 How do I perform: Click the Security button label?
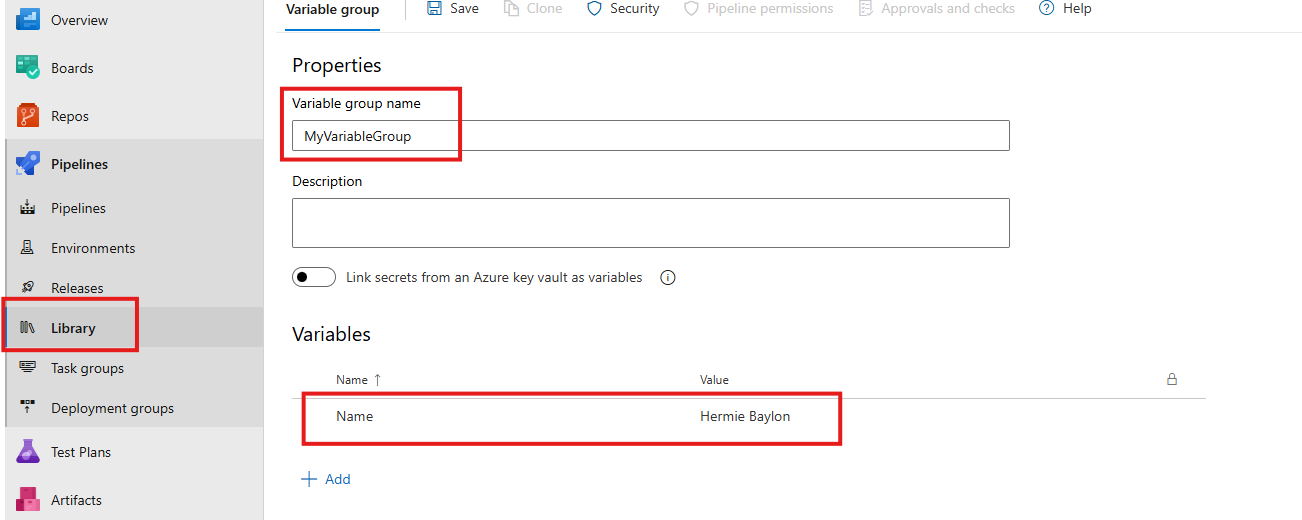click(635, 8)
